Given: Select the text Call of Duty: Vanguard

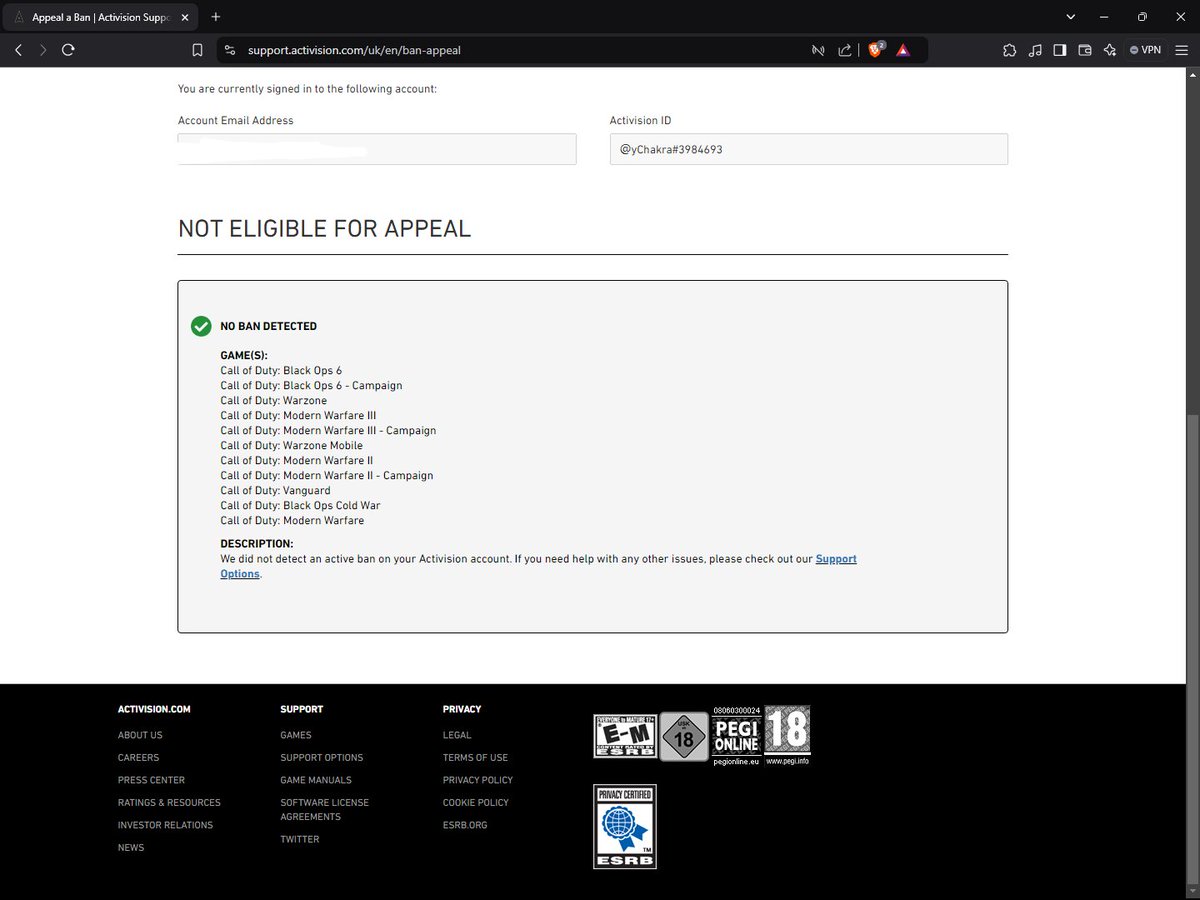Looking at the screenshot, I should point(275,491).
